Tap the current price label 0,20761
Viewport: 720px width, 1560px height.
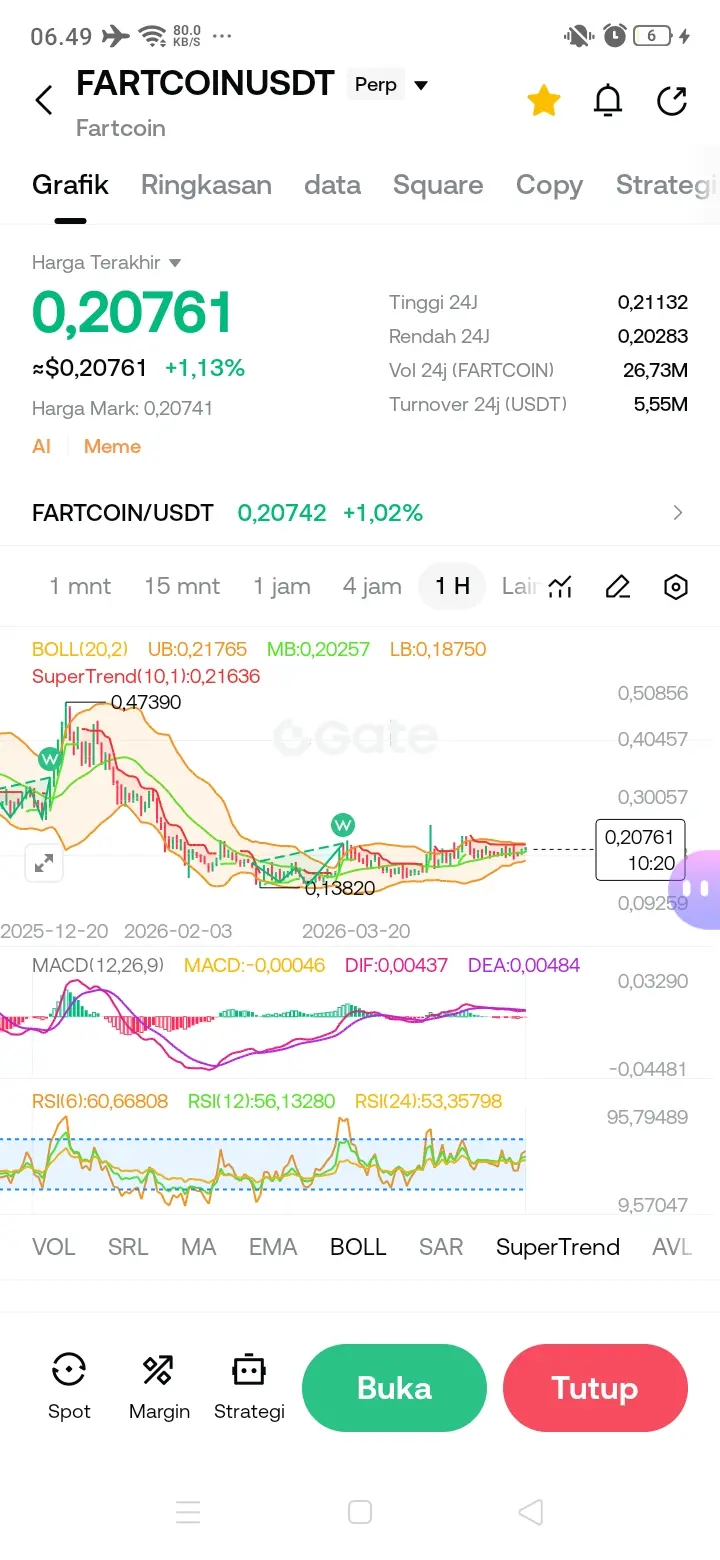[x=639, y=850]
